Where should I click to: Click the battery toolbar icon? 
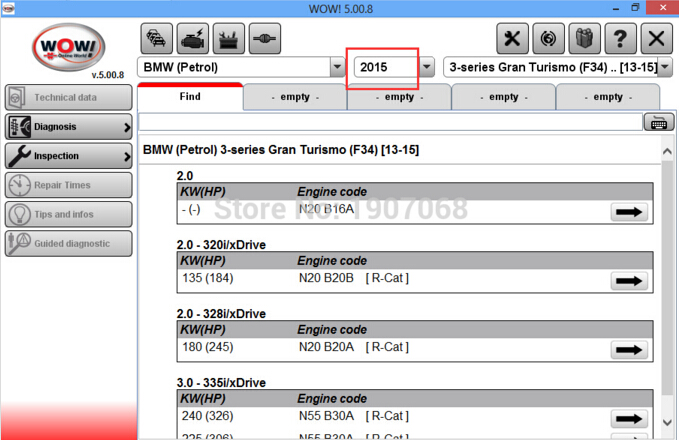click(228, 39)
